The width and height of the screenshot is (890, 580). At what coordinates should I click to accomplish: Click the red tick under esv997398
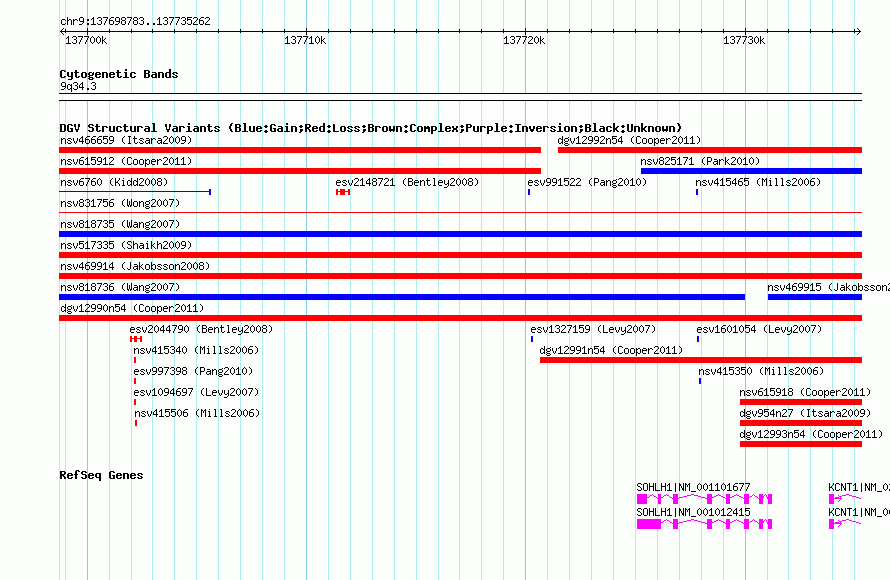point(135,381)
